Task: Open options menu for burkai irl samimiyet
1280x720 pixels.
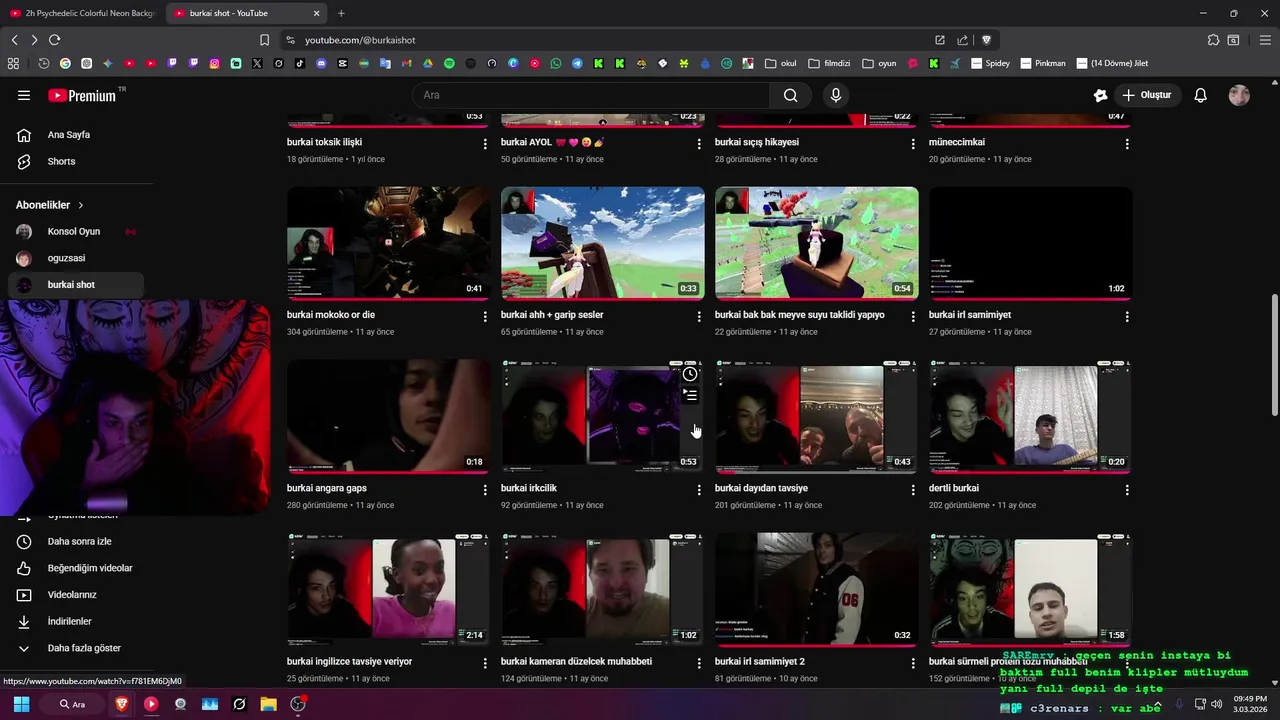Action: [x=1127, y=317]
